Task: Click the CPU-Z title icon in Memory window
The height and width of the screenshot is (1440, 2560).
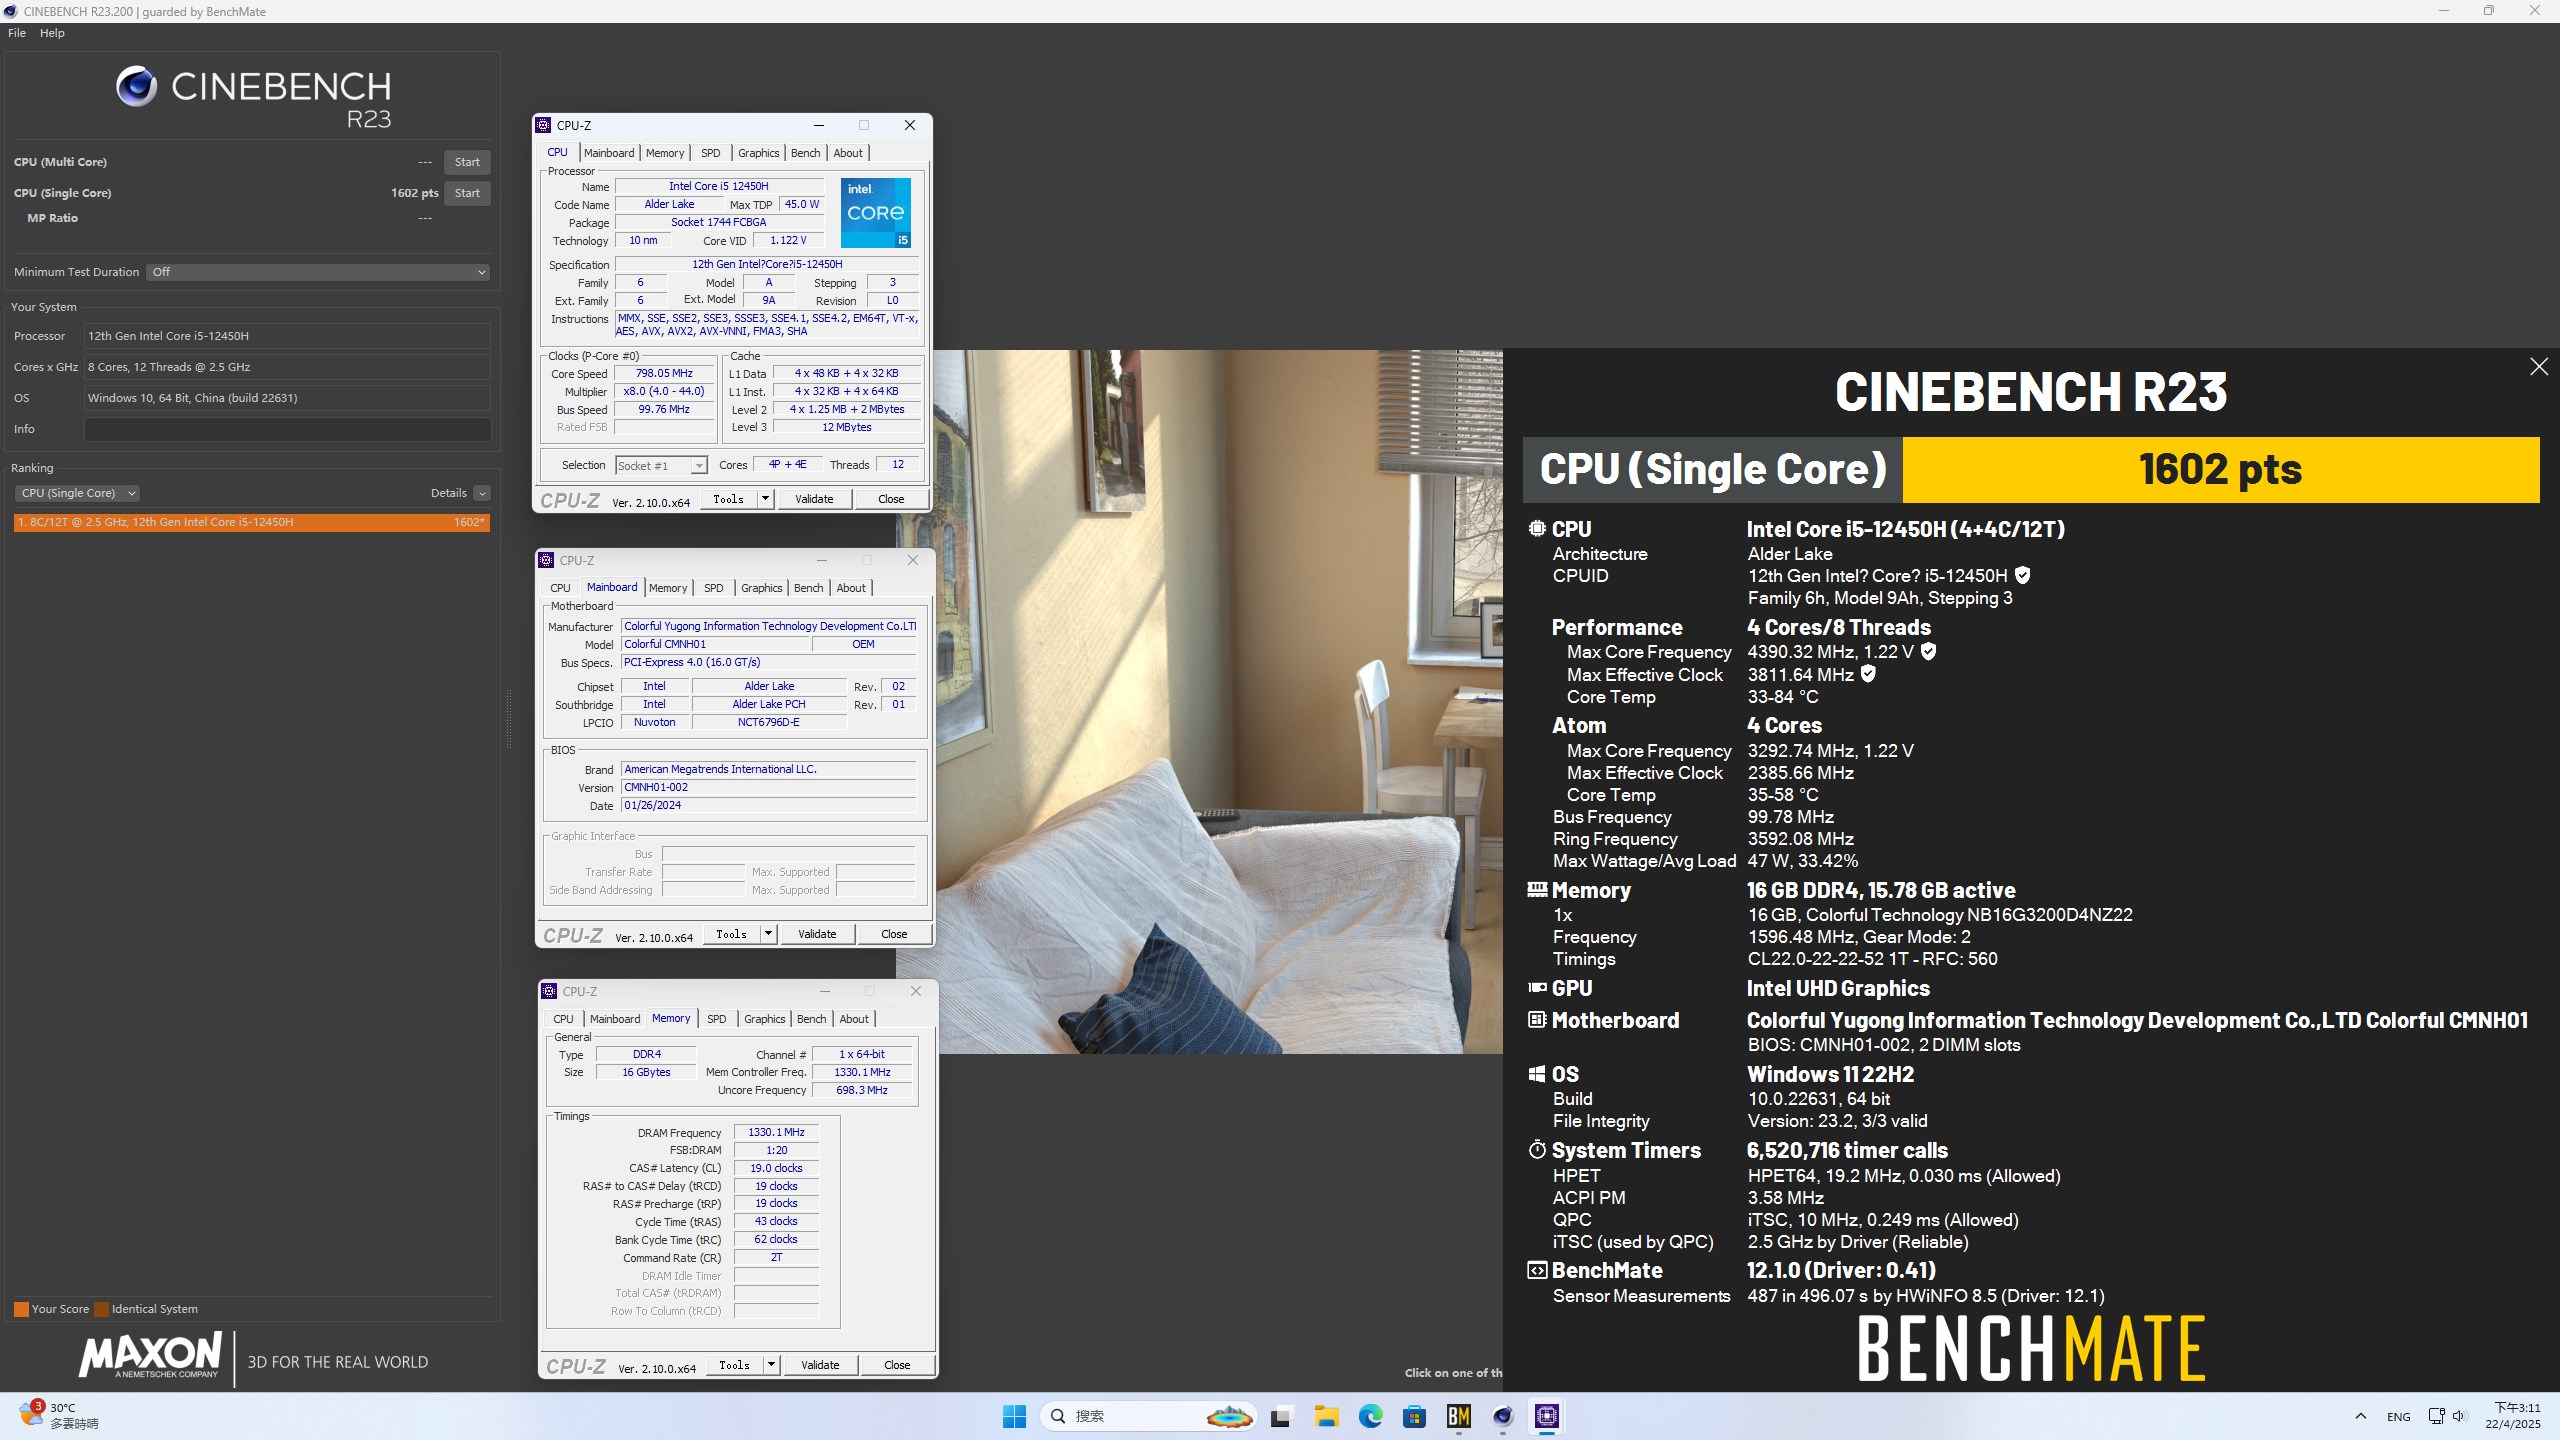Action: [550, 991]
